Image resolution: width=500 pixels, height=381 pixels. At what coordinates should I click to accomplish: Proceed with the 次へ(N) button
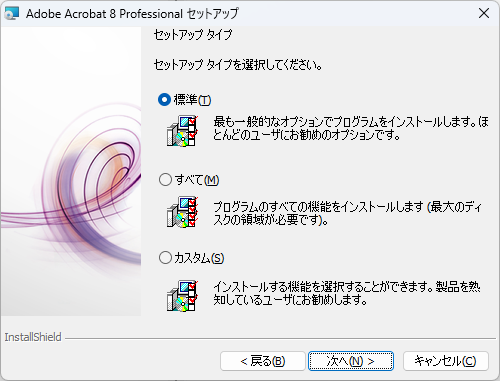[x=351, y=361]
